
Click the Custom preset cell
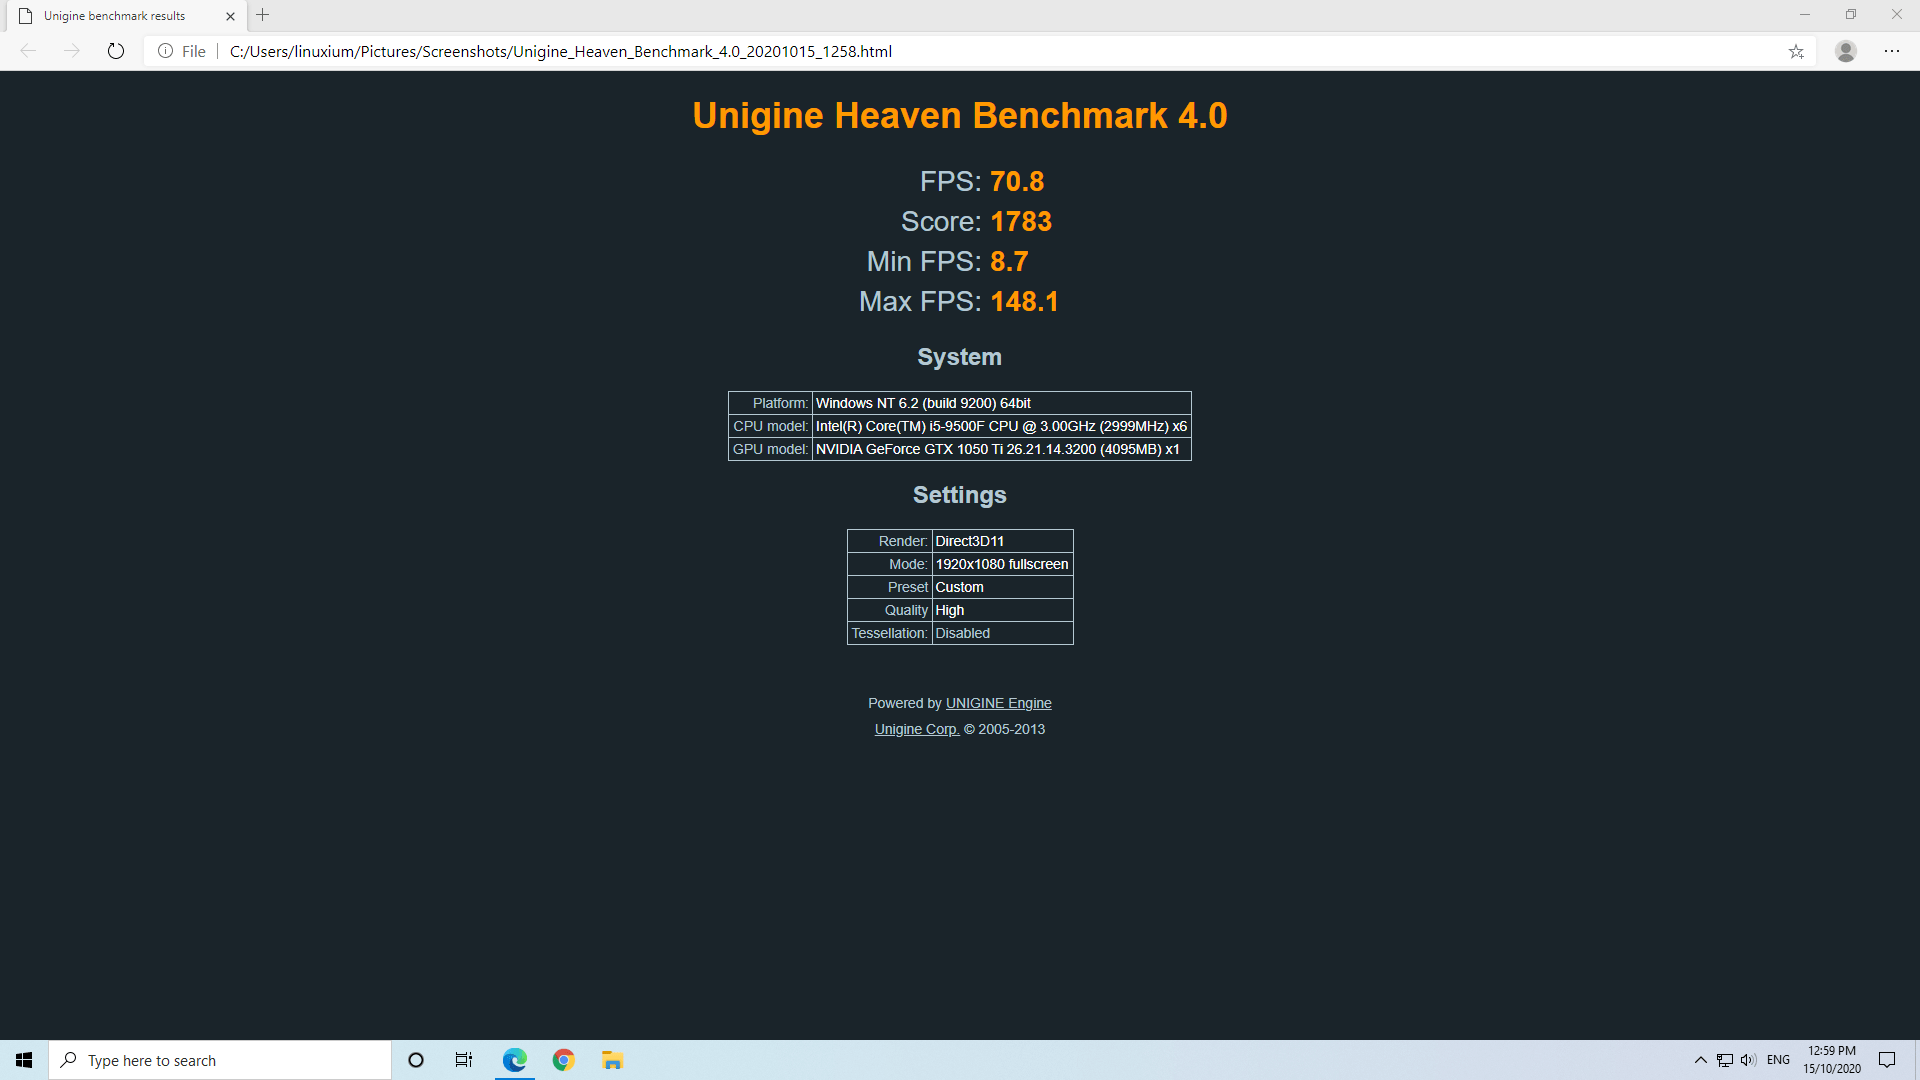pyautogui.click(x=1002, y=587)
